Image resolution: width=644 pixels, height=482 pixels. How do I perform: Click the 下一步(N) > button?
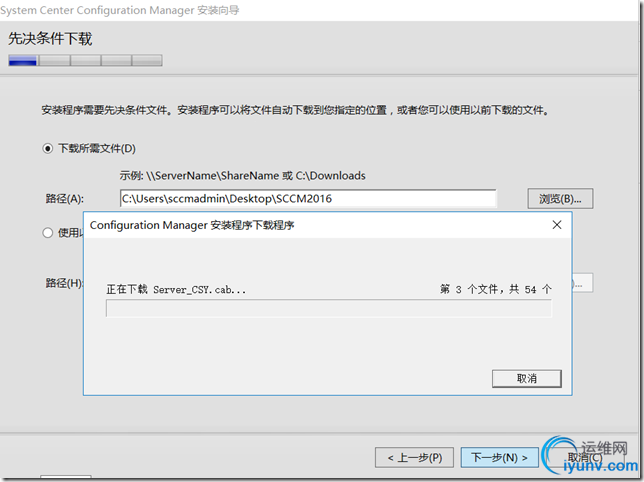[499, 457]
